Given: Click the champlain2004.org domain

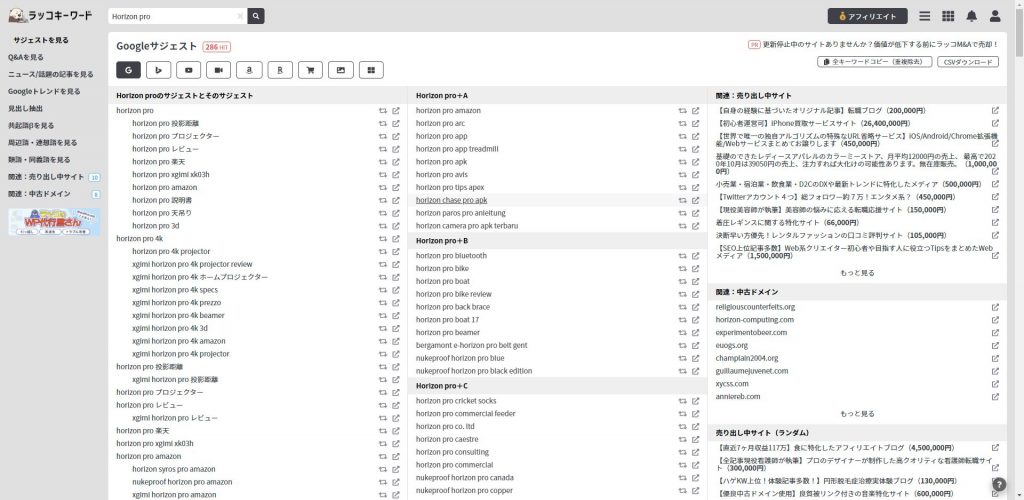Looking at the screenshot, I should 747,358.
